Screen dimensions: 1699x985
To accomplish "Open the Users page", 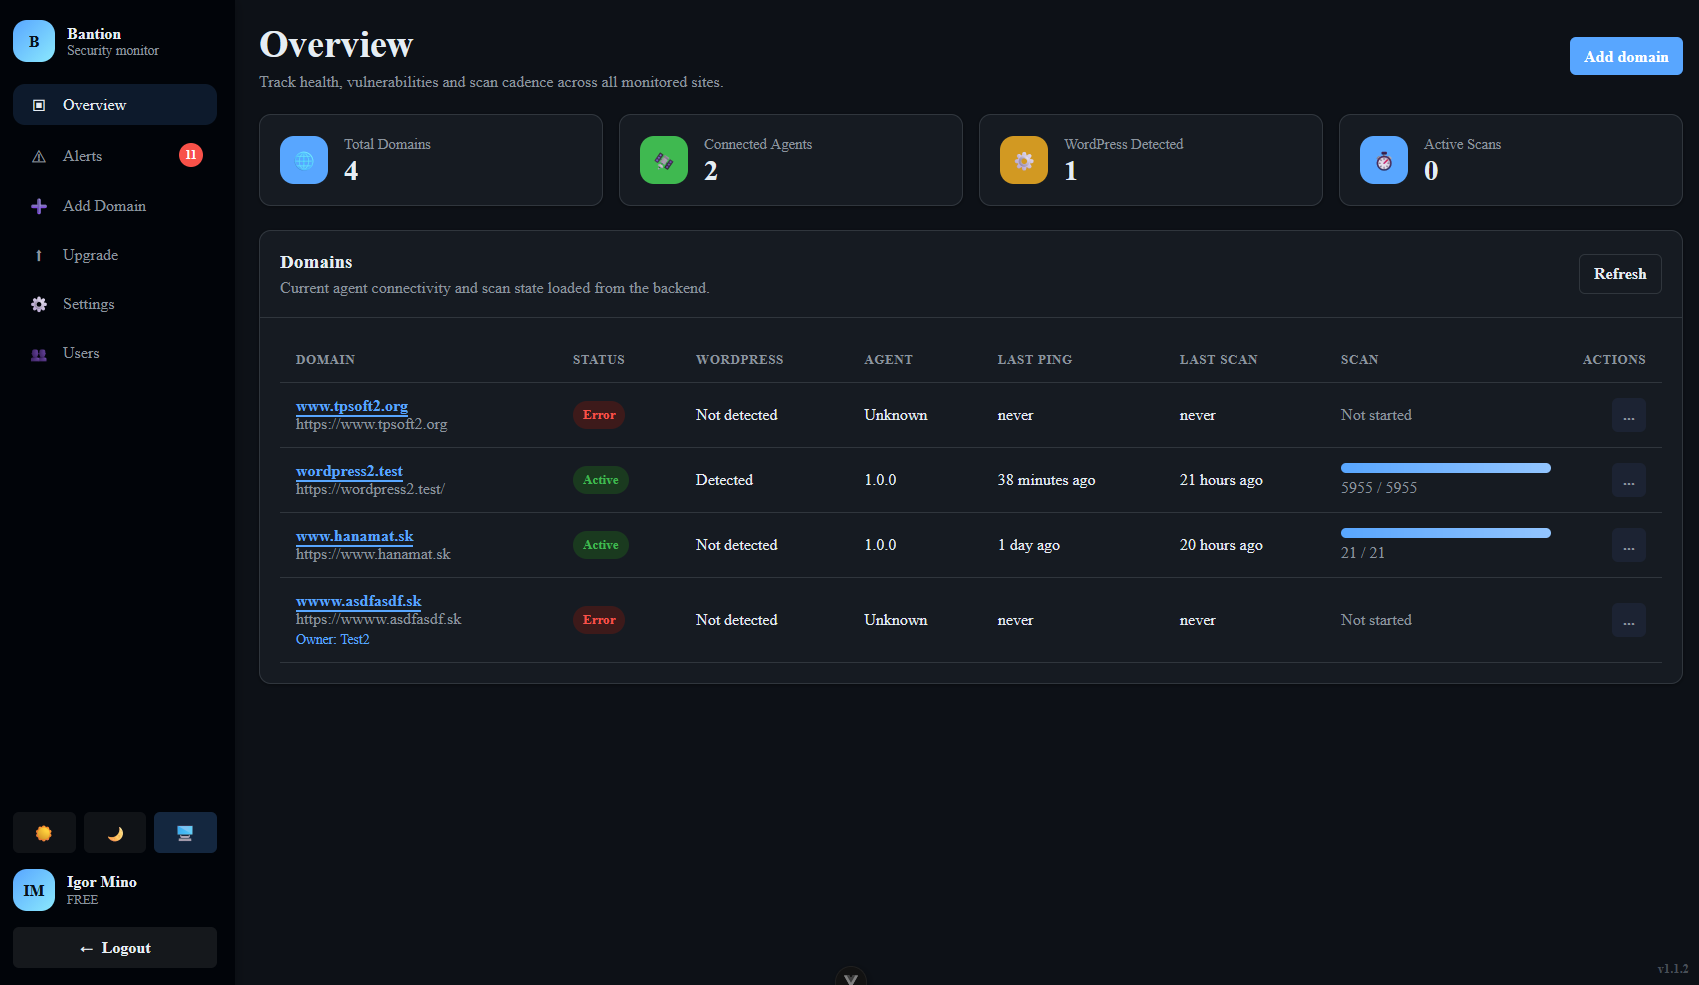I will point(115,353).
